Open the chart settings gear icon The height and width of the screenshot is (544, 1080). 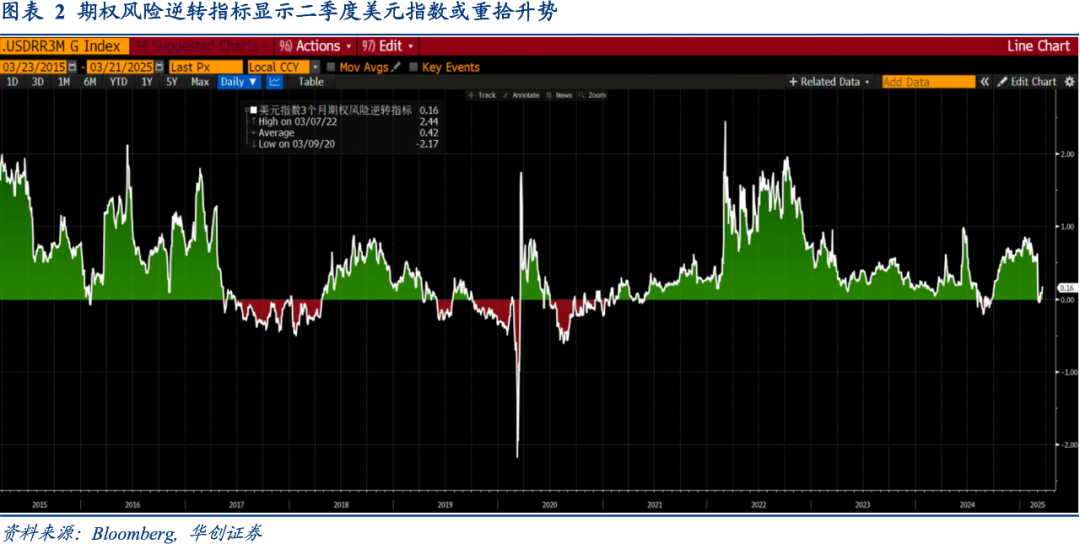coord(1069,82)
